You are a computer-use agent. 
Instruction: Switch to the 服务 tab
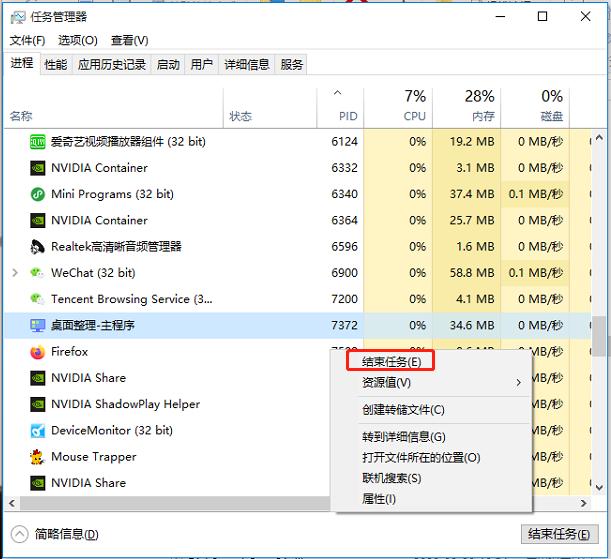pos(291,64)
